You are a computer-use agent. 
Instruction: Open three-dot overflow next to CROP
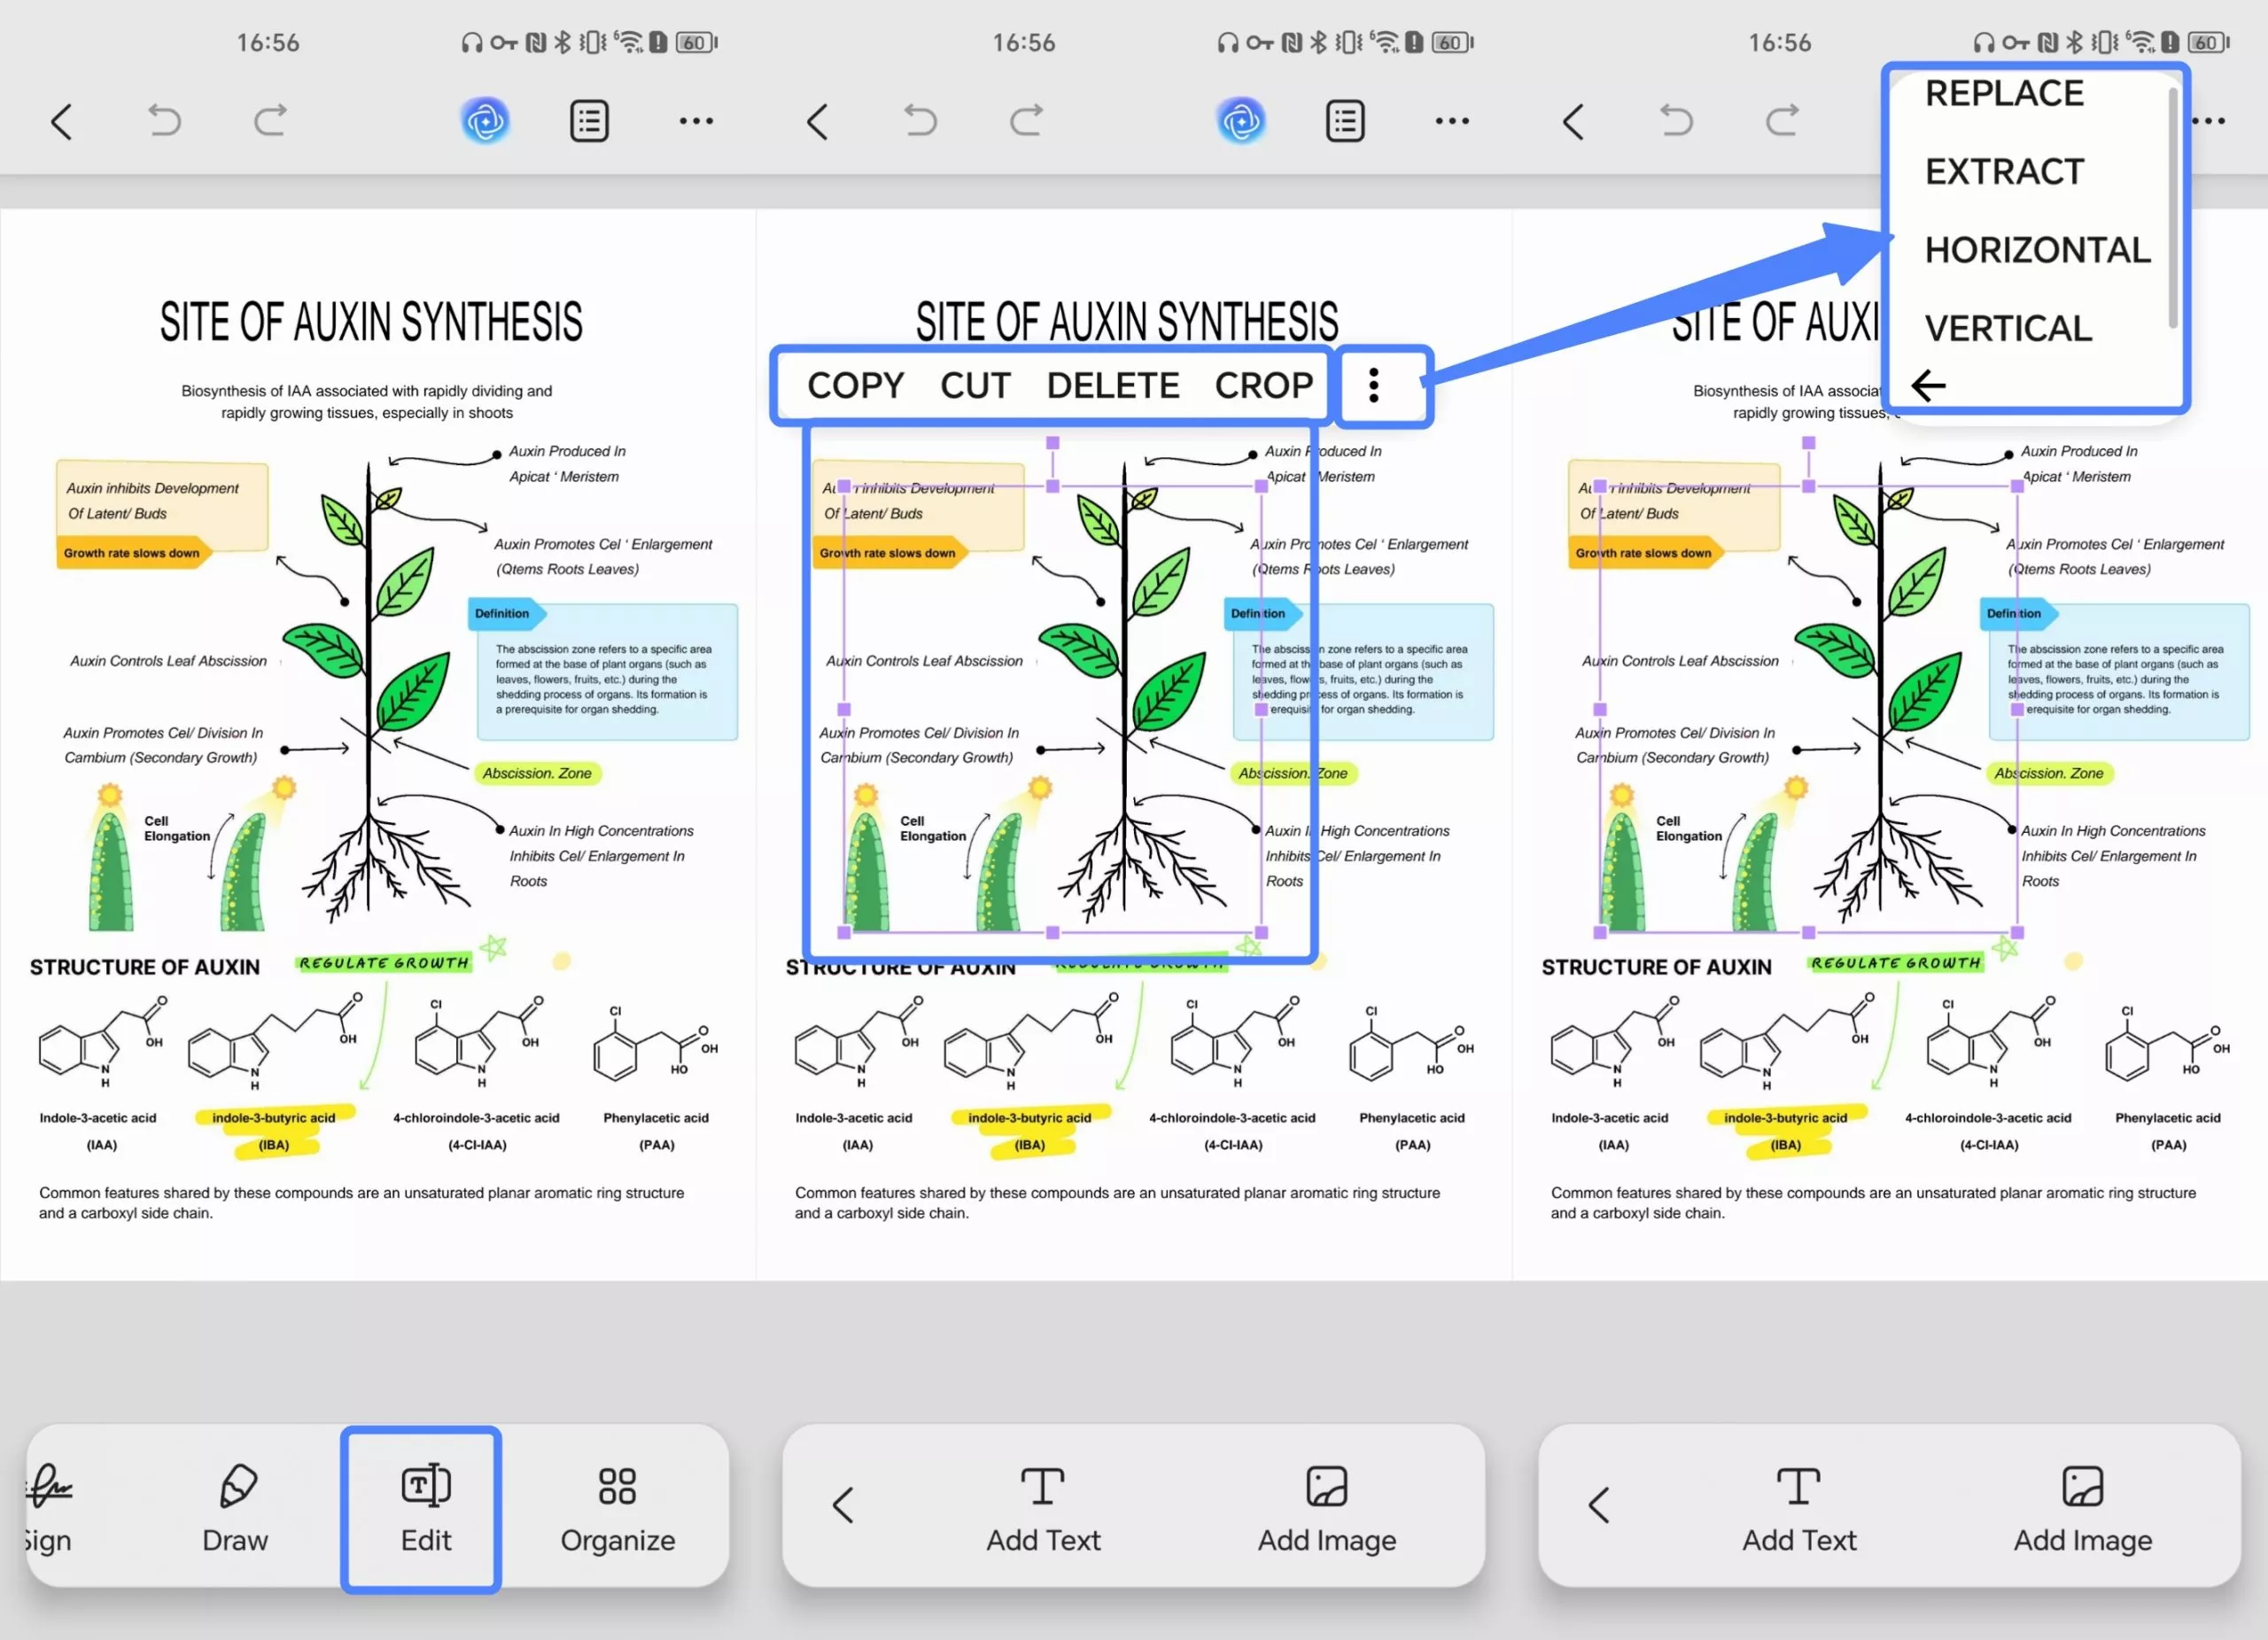pyautogui.click(x=1373, y=385)
